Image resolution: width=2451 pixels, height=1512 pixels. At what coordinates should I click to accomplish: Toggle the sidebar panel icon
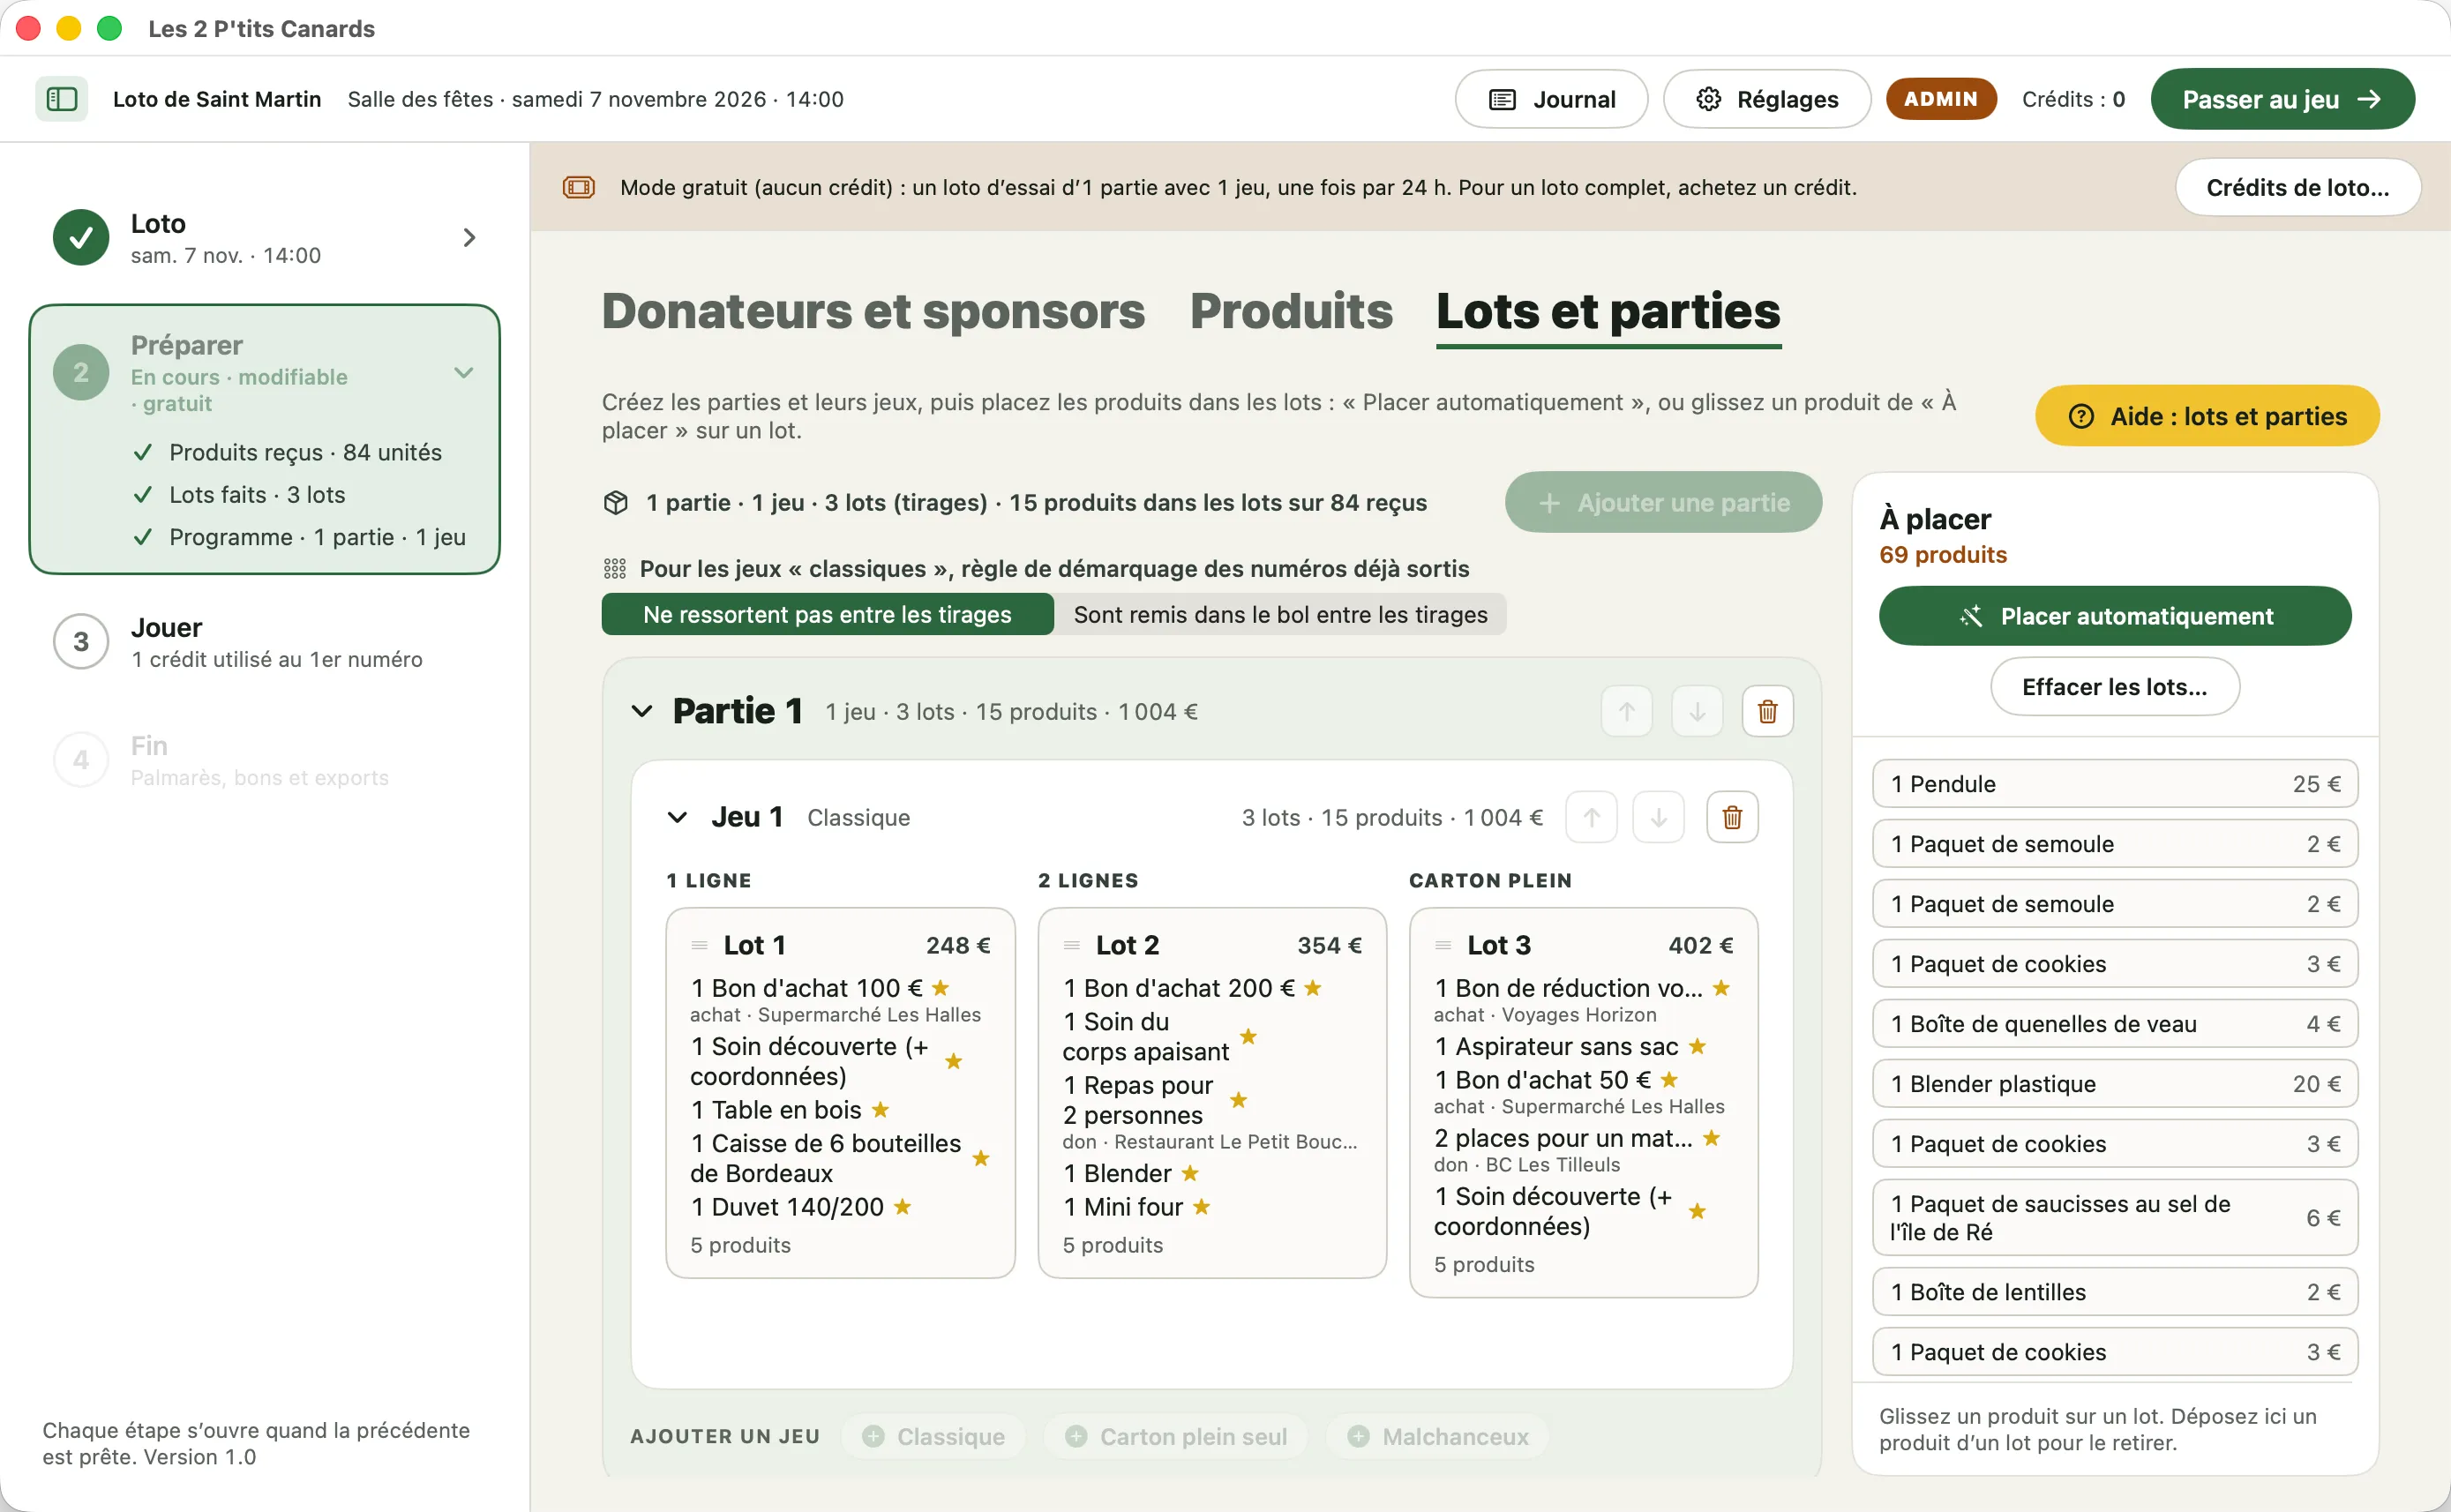tap(61, 99)
